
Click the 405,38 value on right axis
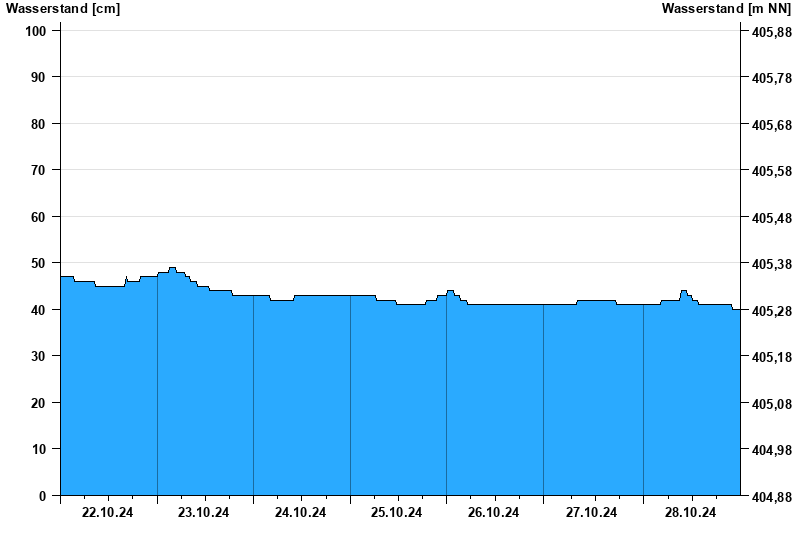(771, 264)
